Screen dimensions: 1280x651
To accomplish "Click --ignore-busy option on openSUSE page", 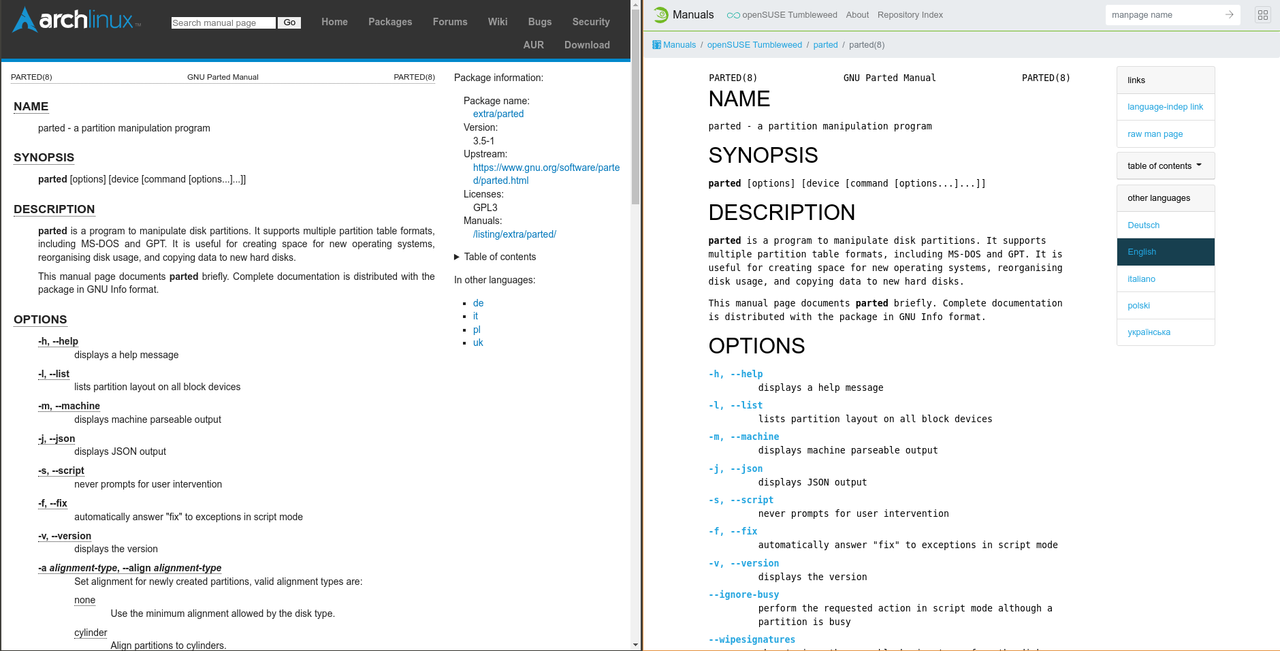I will tap(743, 595).
